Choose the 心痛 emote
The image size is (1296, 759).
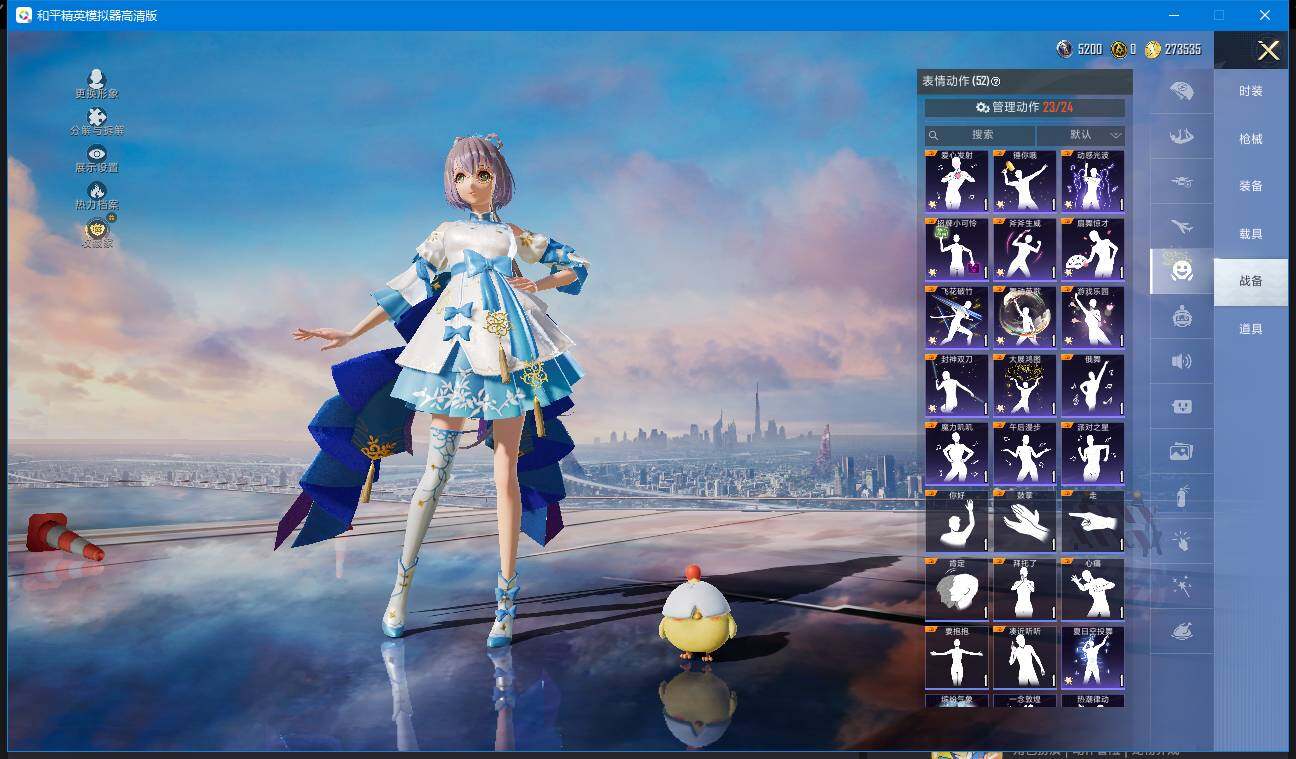1093,589
